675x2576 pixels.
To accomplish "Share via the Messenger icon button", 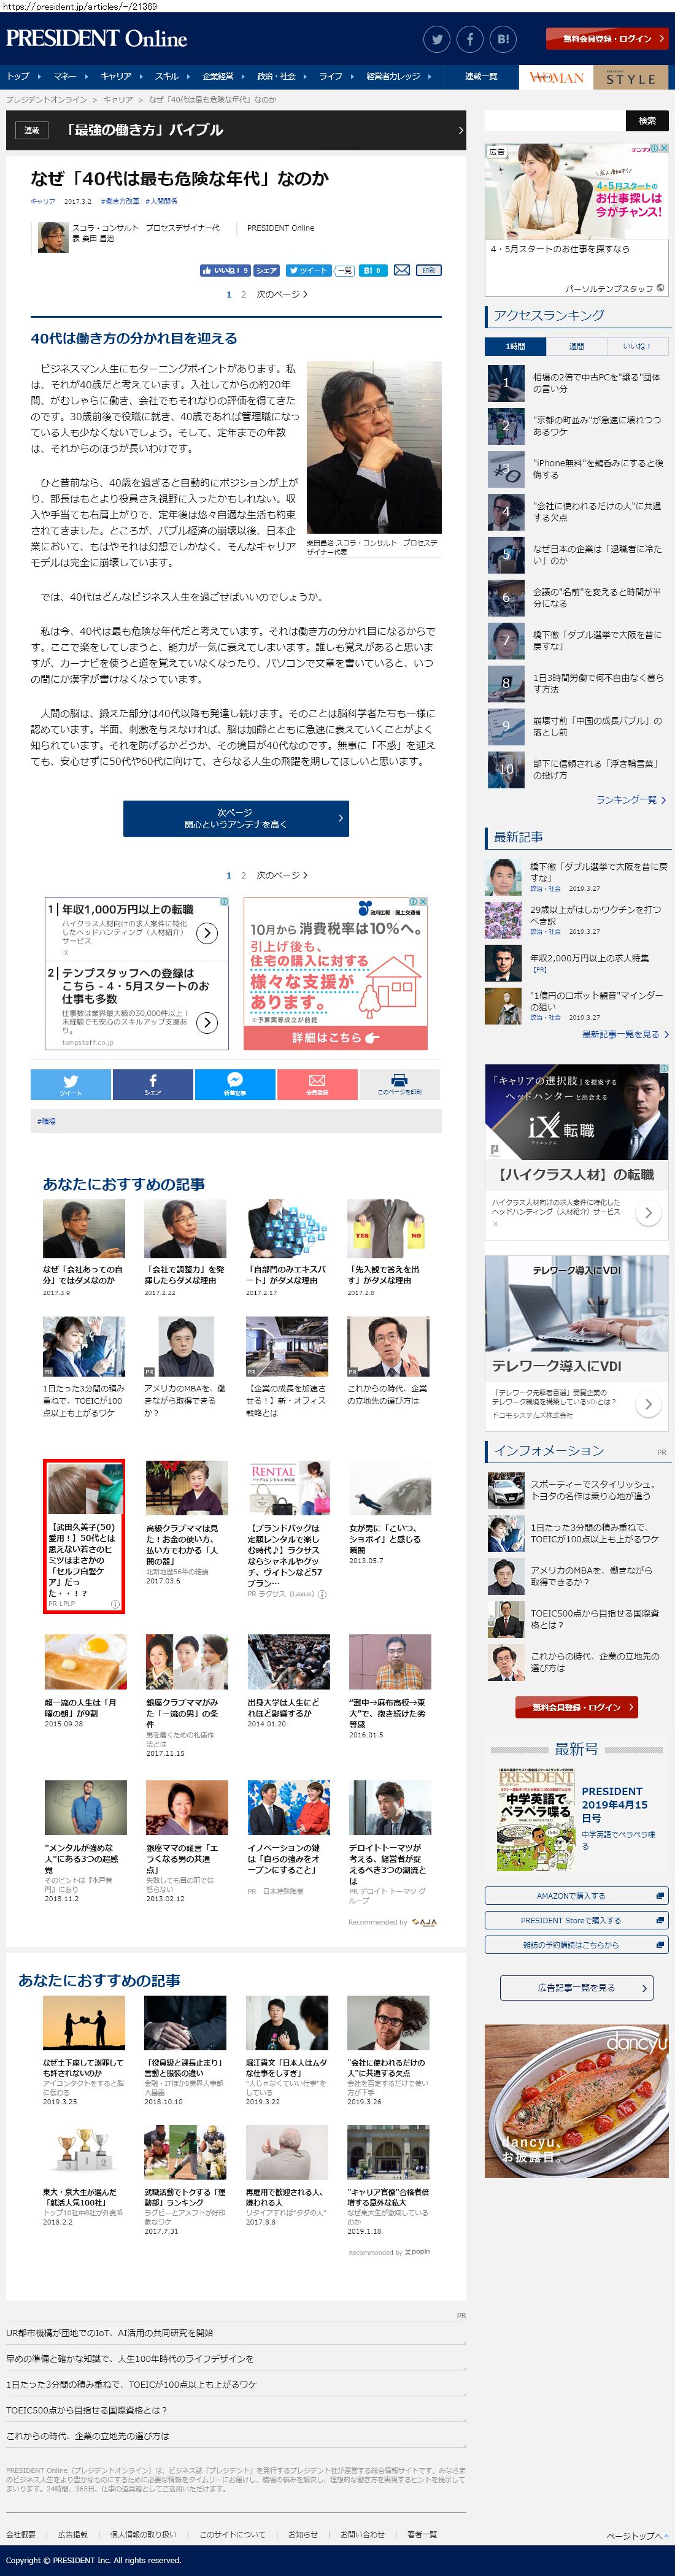I will [x=235, y=1084].
